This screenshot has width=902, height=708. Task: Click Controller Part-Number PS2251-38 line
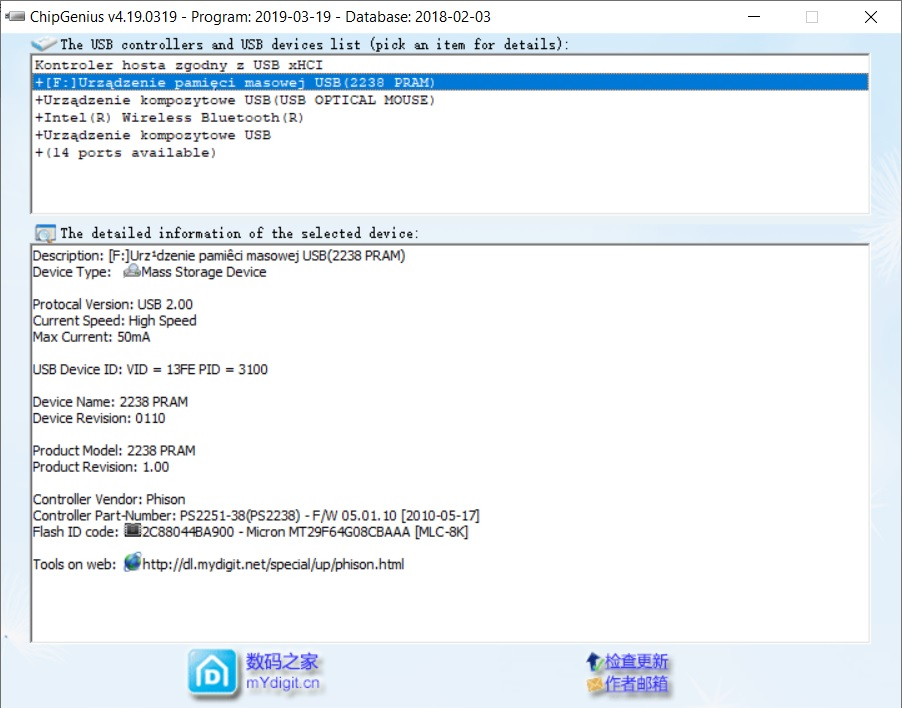pyautogui.click(x=256, y=515)
